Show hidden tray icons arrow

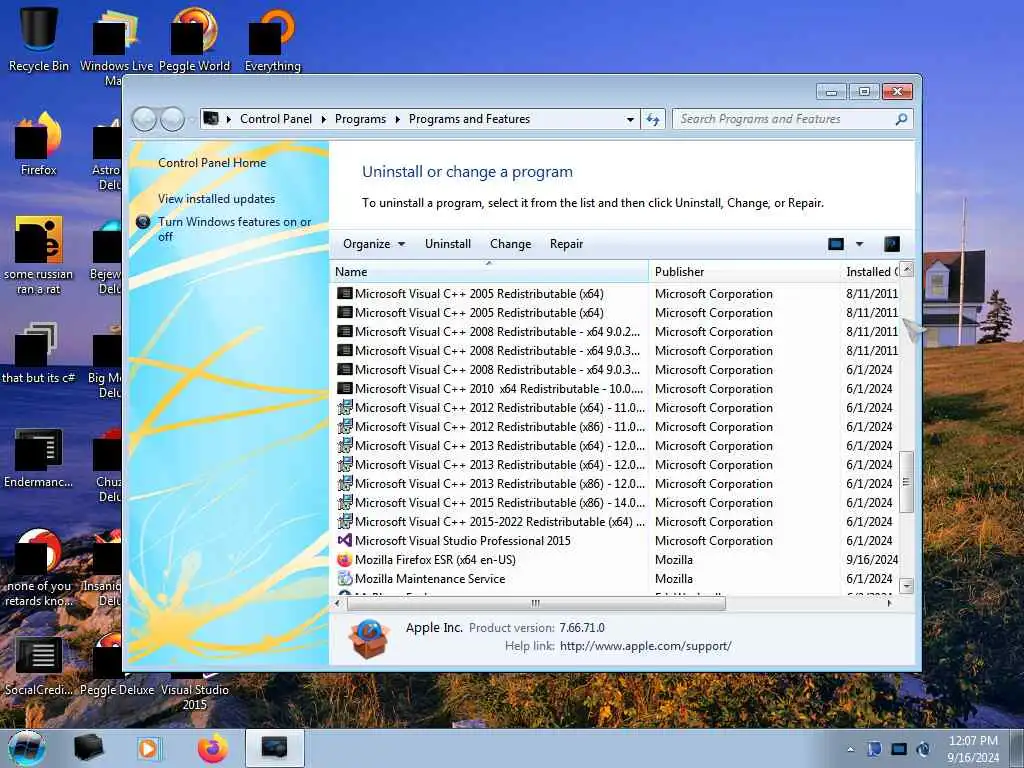(850, 749)
